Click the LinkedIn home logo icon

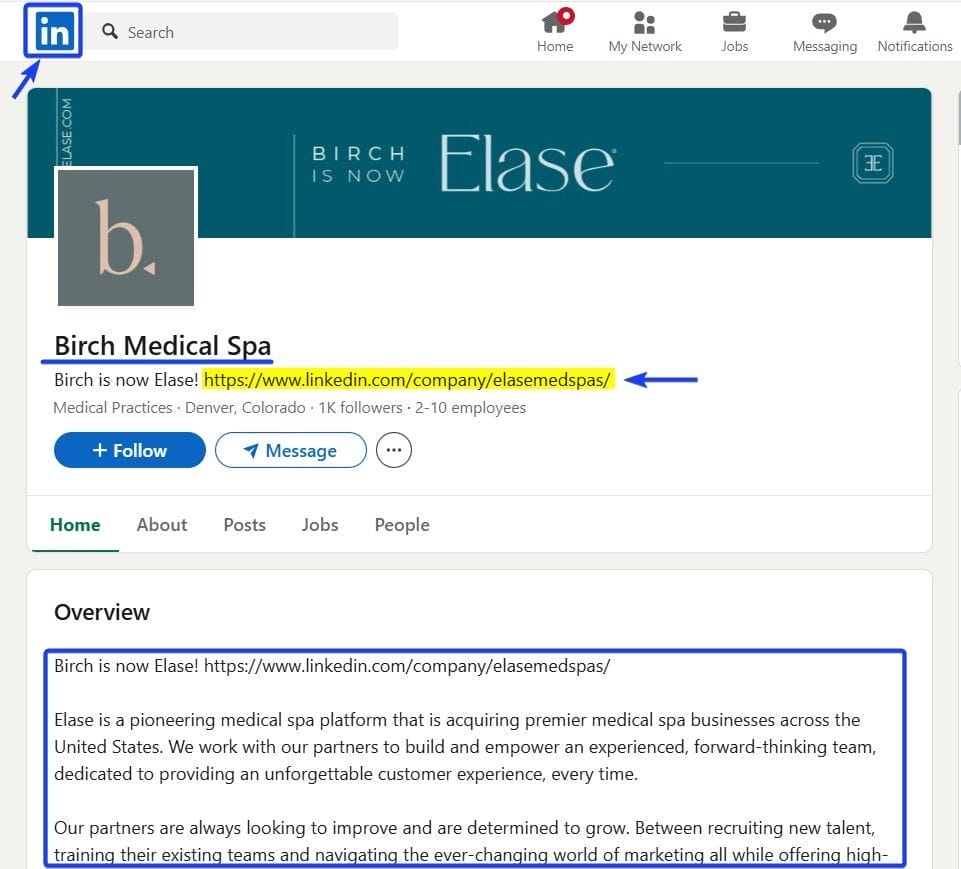50,31
